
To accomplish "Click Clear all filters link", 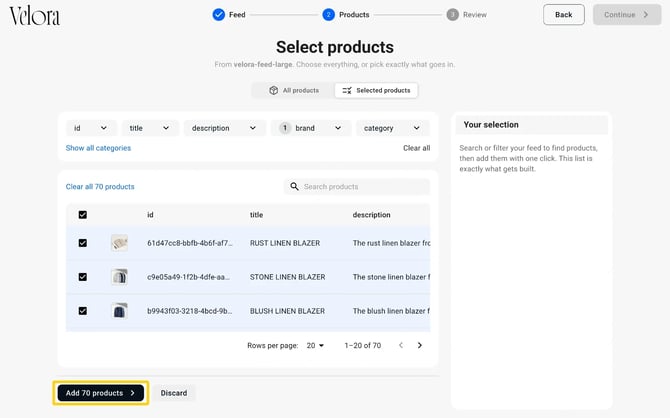I will (417, 148).
